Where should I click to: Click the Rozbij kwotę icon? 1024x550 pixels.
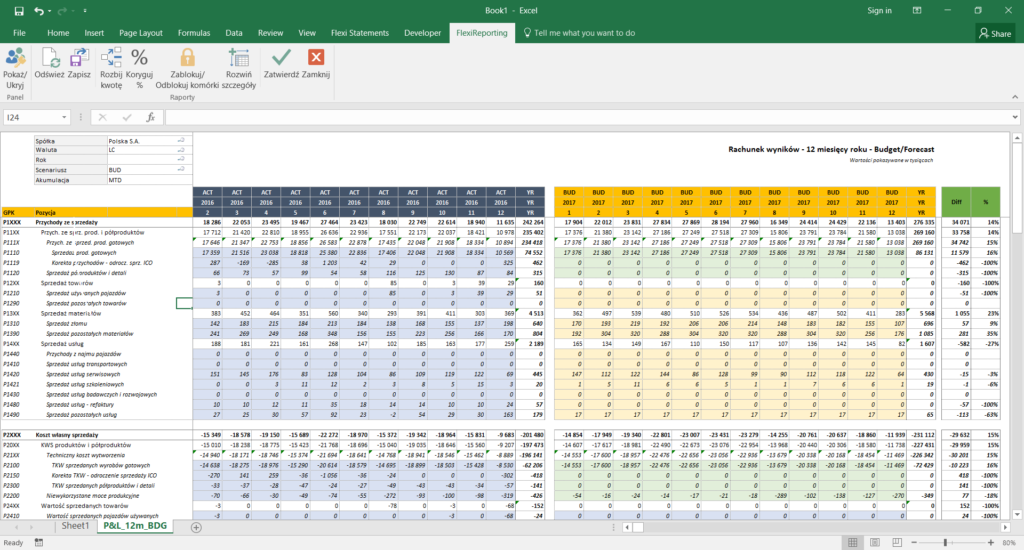coord(112,58)
